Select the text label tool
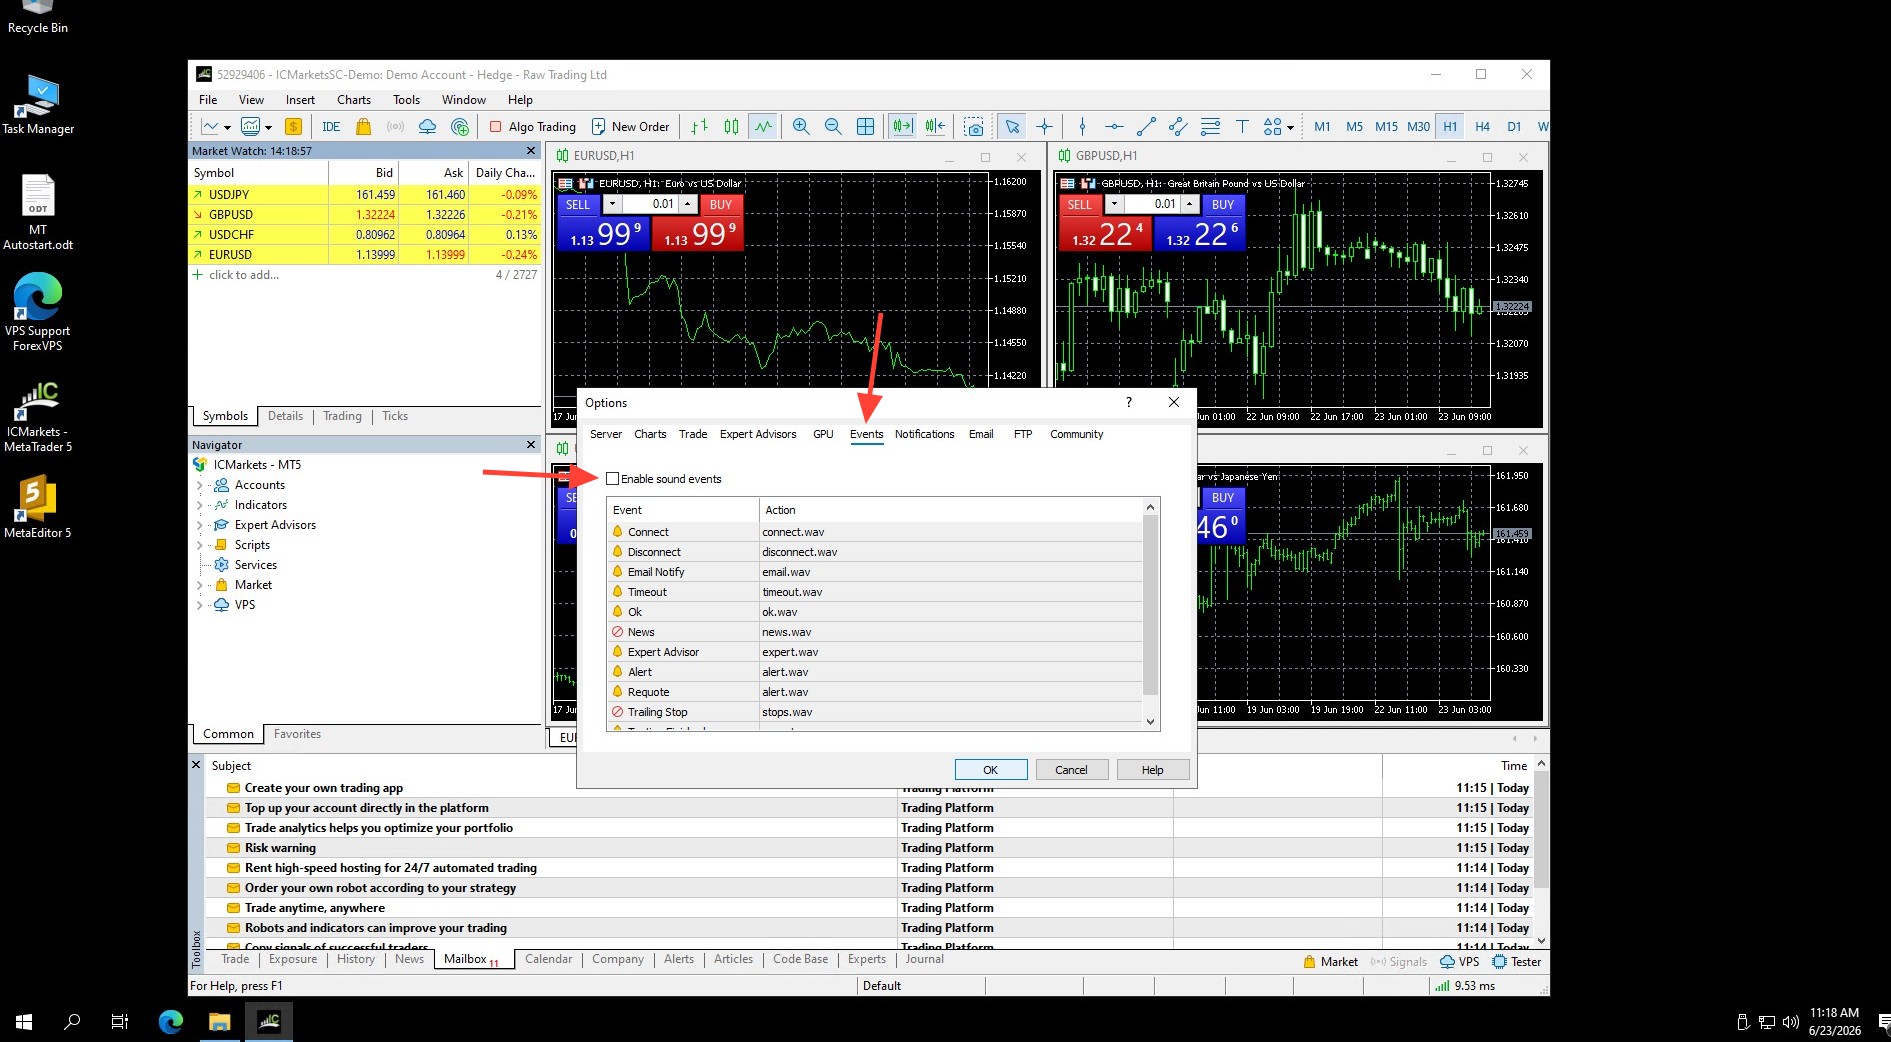1891x1042 pixels. pos(1242,127)
